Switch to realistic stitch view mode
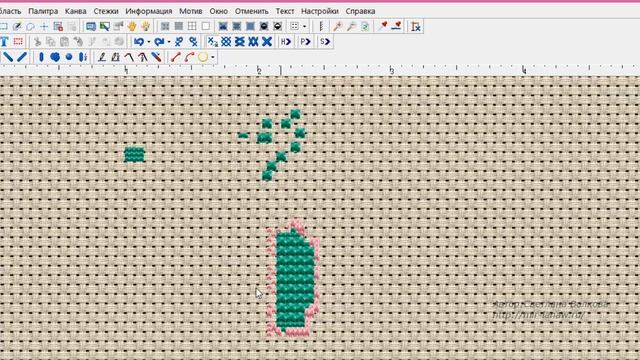The width and height of the screenshot is (640, 360). [x=165, y=27]
